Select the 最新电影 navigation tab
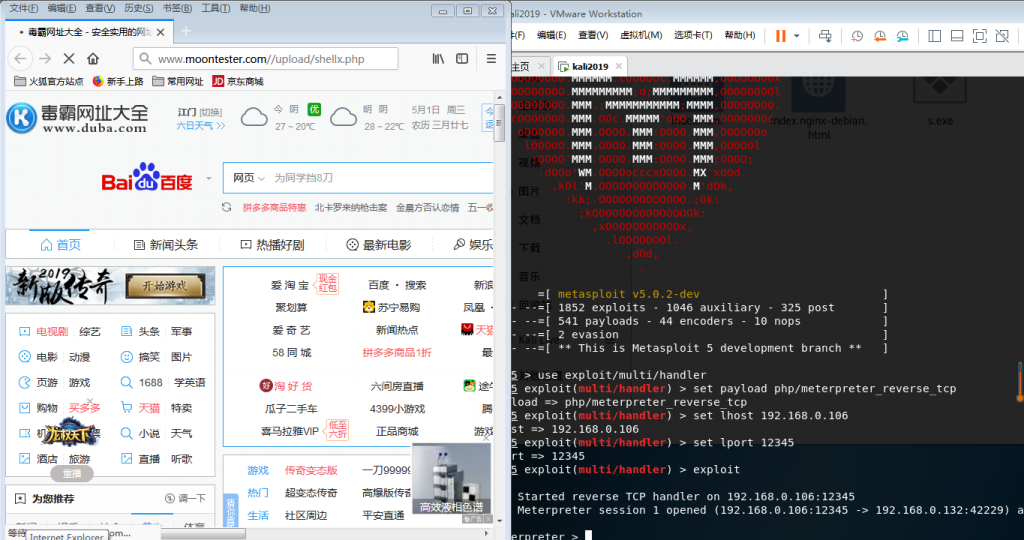1024x540 pixels. [379, 245]
